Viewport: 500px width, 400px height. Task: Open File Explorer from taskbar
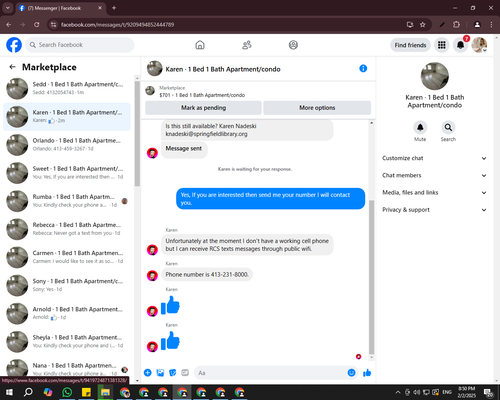105,392
